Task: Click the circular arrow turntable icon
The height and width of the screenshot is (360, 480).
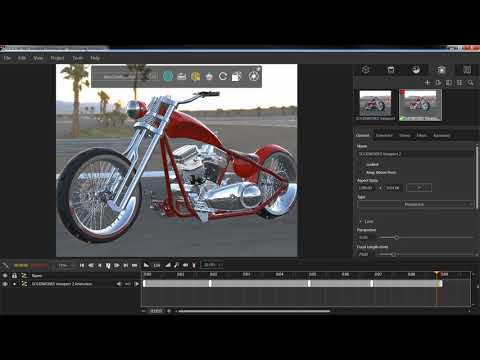Action: pos(223,76)
